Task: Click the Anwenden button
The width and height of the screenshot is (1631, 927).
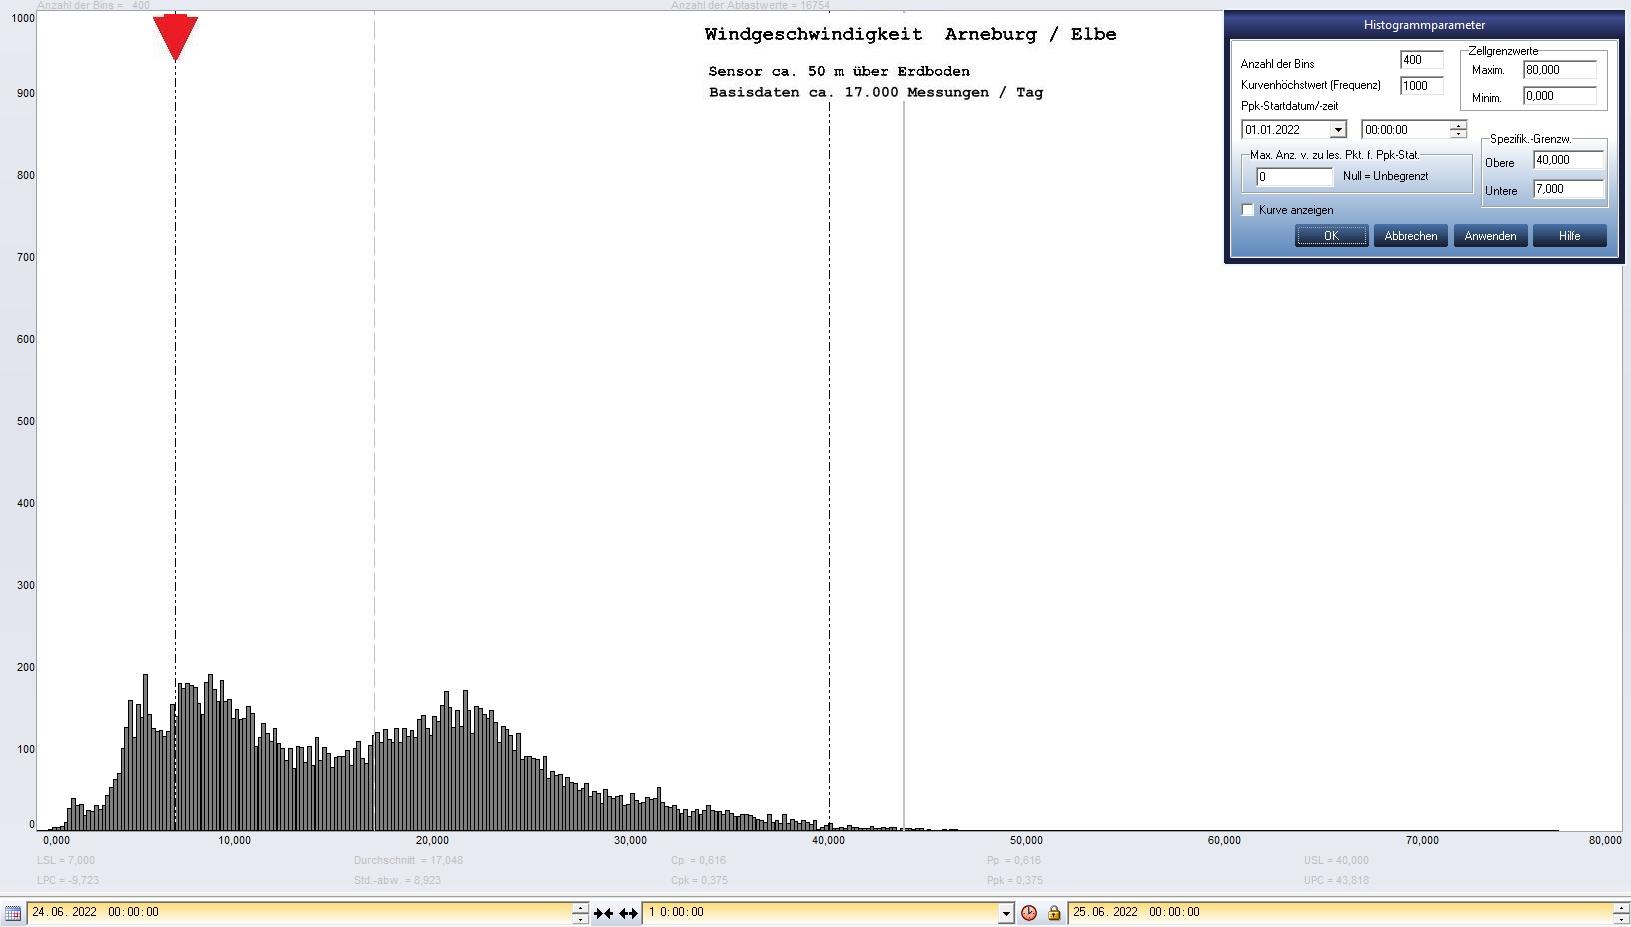Action: (x=1490, y=236)
